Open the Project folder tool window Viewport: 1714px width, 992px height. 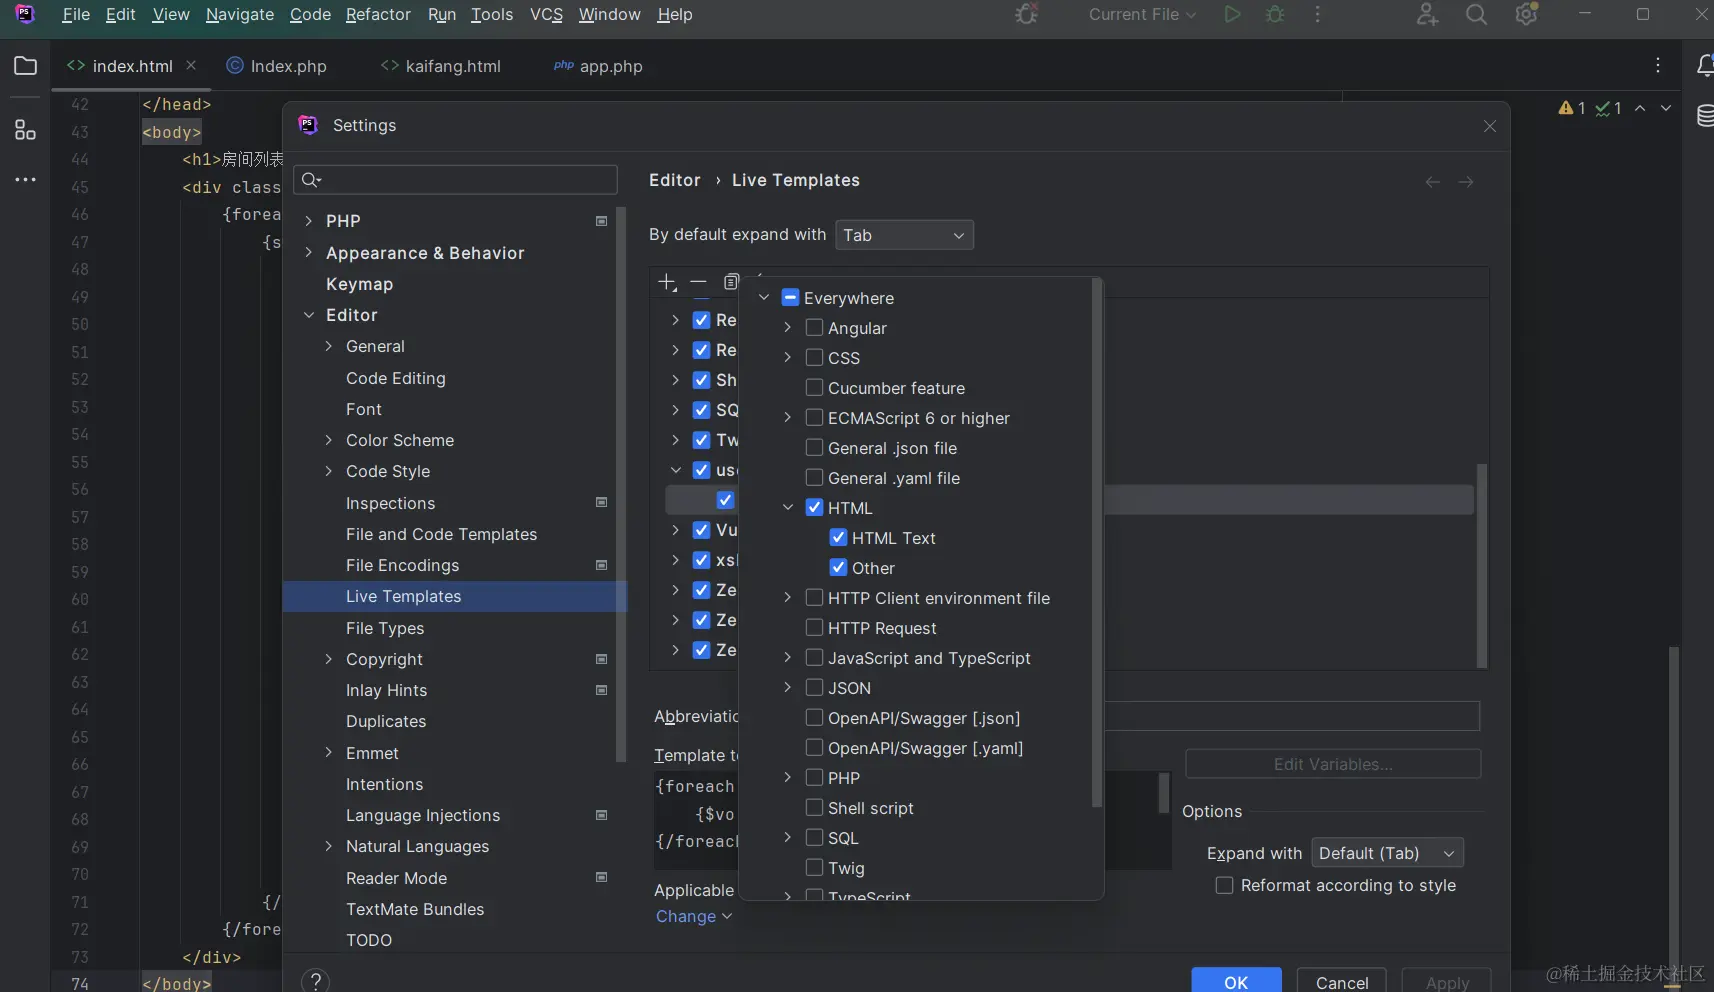[26, 66]
